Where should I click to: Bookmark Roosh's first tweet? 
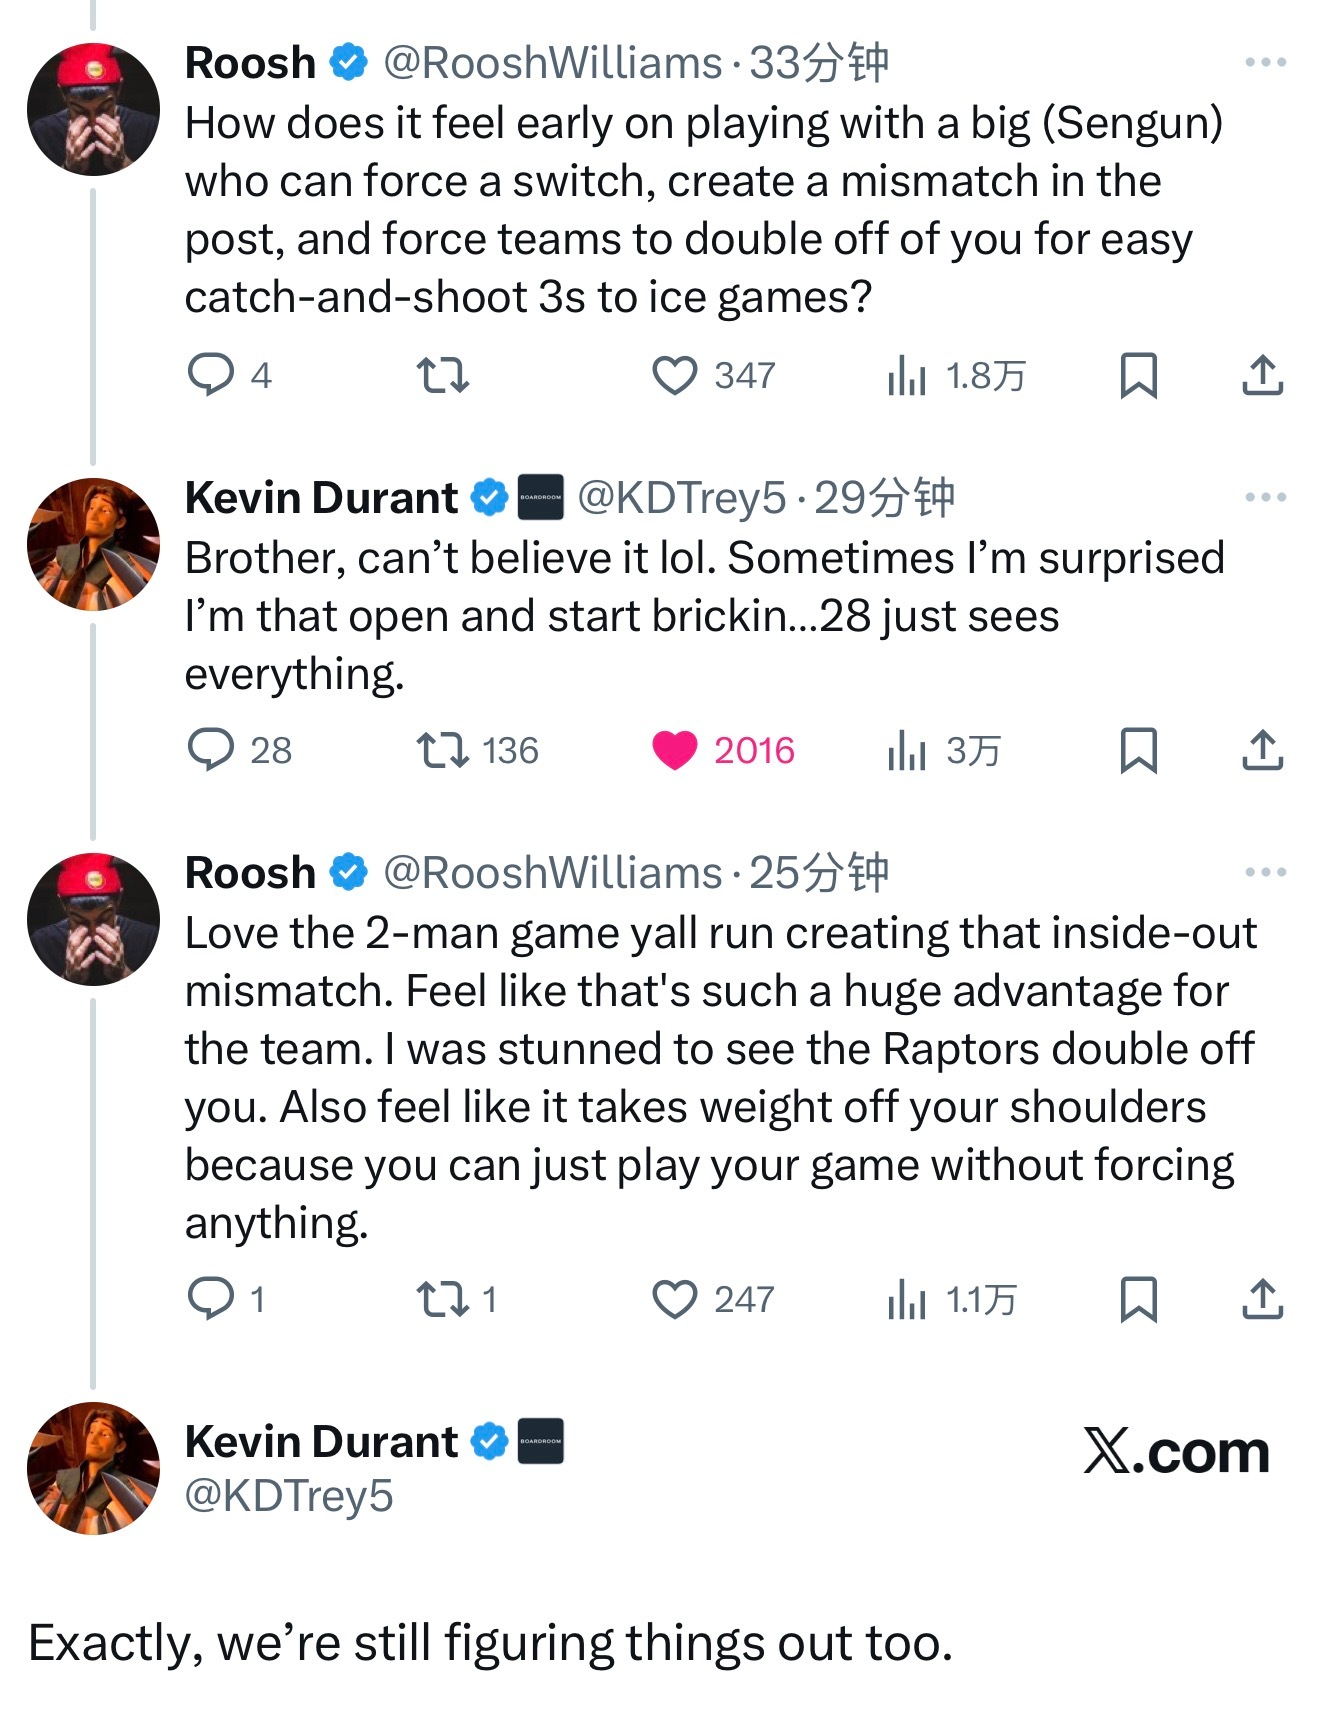click(1138, 376)
